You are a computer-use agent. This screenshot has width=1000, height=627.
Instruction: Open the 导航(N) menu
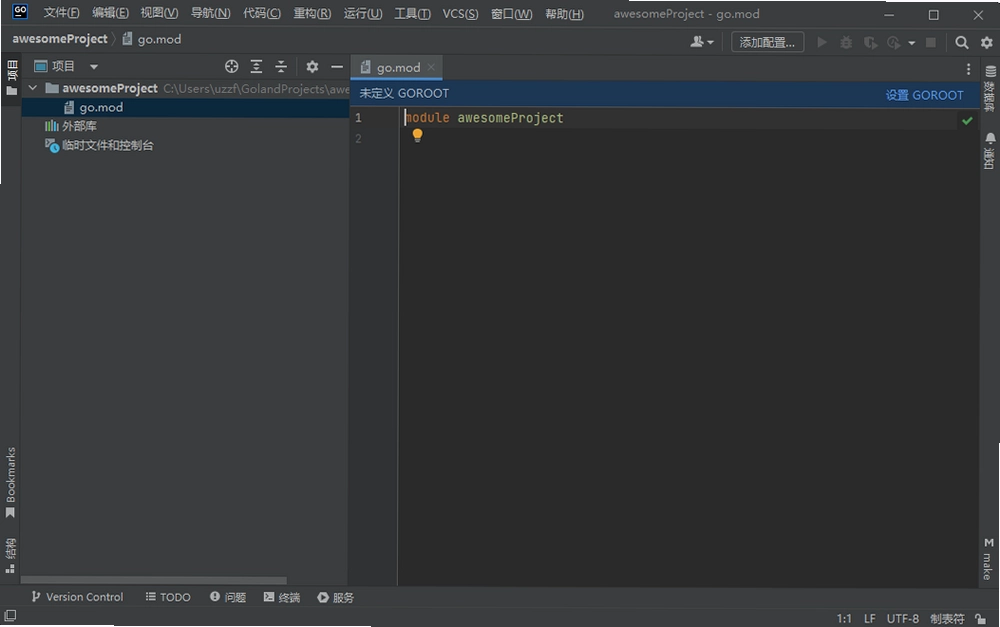coord(210,13)
